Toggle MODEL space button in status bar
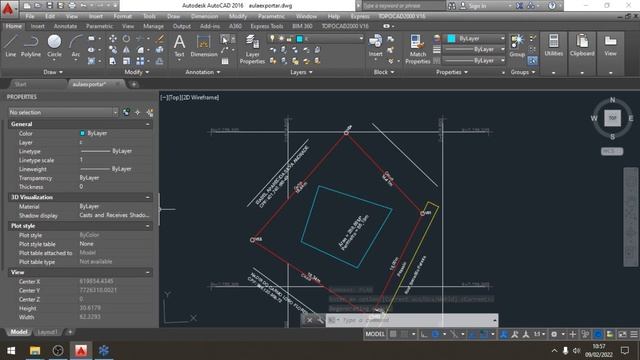 coord(375,334)
